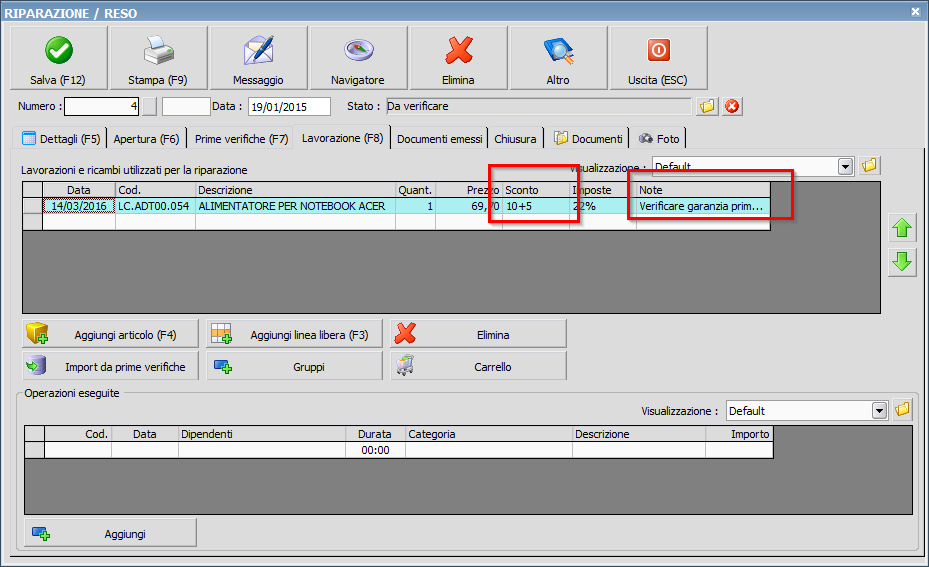Open the Foto tab
Image resolution: width=929 pixels, height=567 pixels.
pyautogui.click(x=659, y=139)
